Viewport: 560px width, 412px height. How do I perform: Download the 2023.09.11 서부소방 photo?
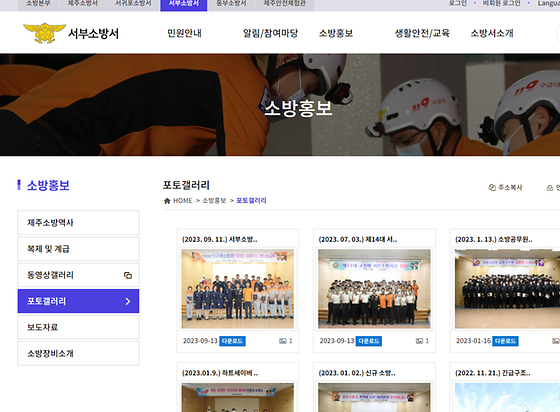coord(232,341)
